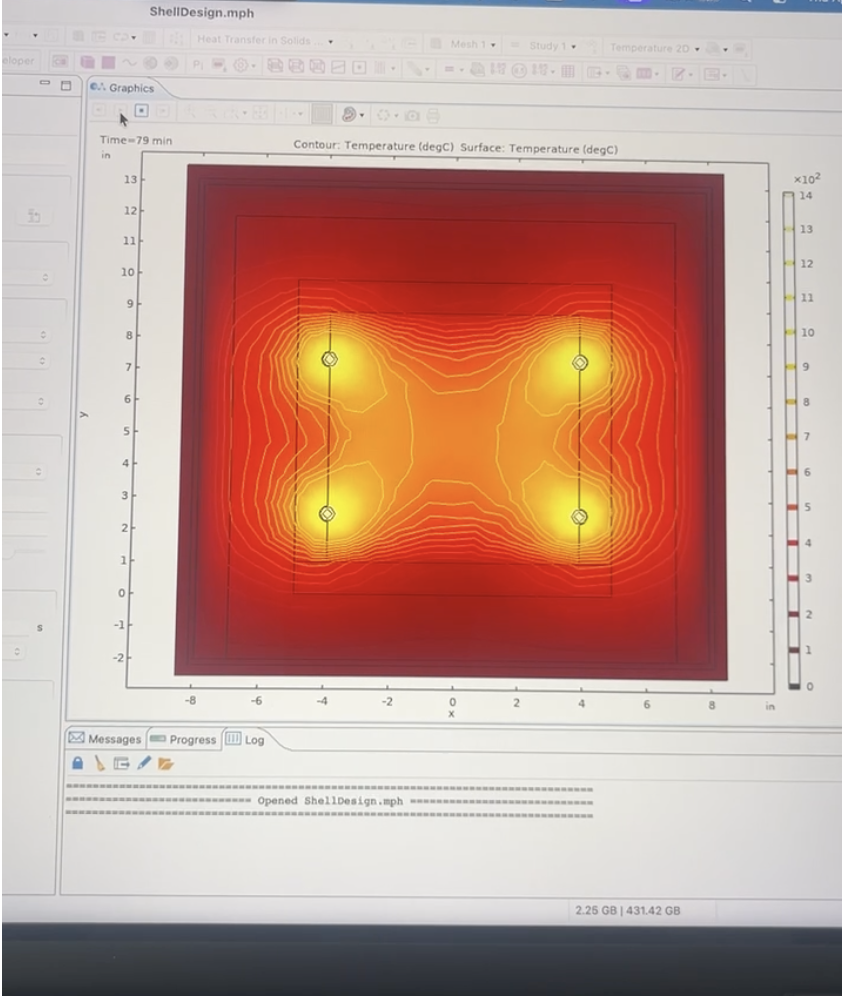Viewport: 842px width, 996px height.
Task: Switch to the Progress tab
Action: pyautogui.click(x=184, y=739)
